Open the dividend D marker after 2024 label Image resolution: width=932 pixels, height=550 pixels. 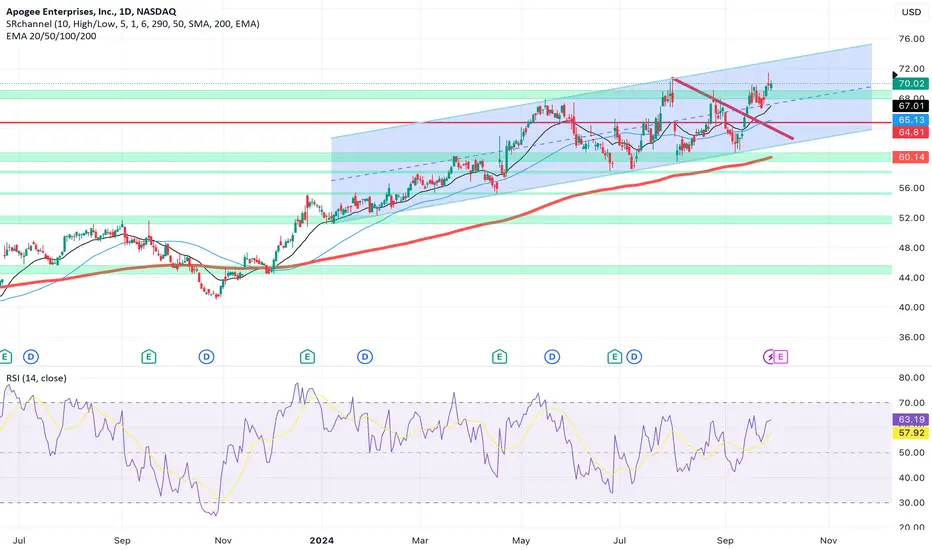point(364,357)
